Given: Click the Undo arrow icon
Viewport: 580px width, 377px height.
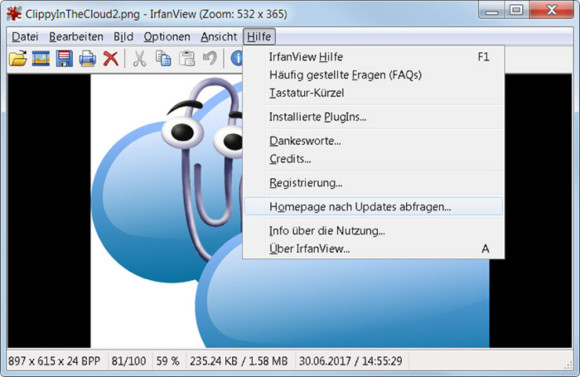Looking at the screenshot, I should tap(210, 58).
